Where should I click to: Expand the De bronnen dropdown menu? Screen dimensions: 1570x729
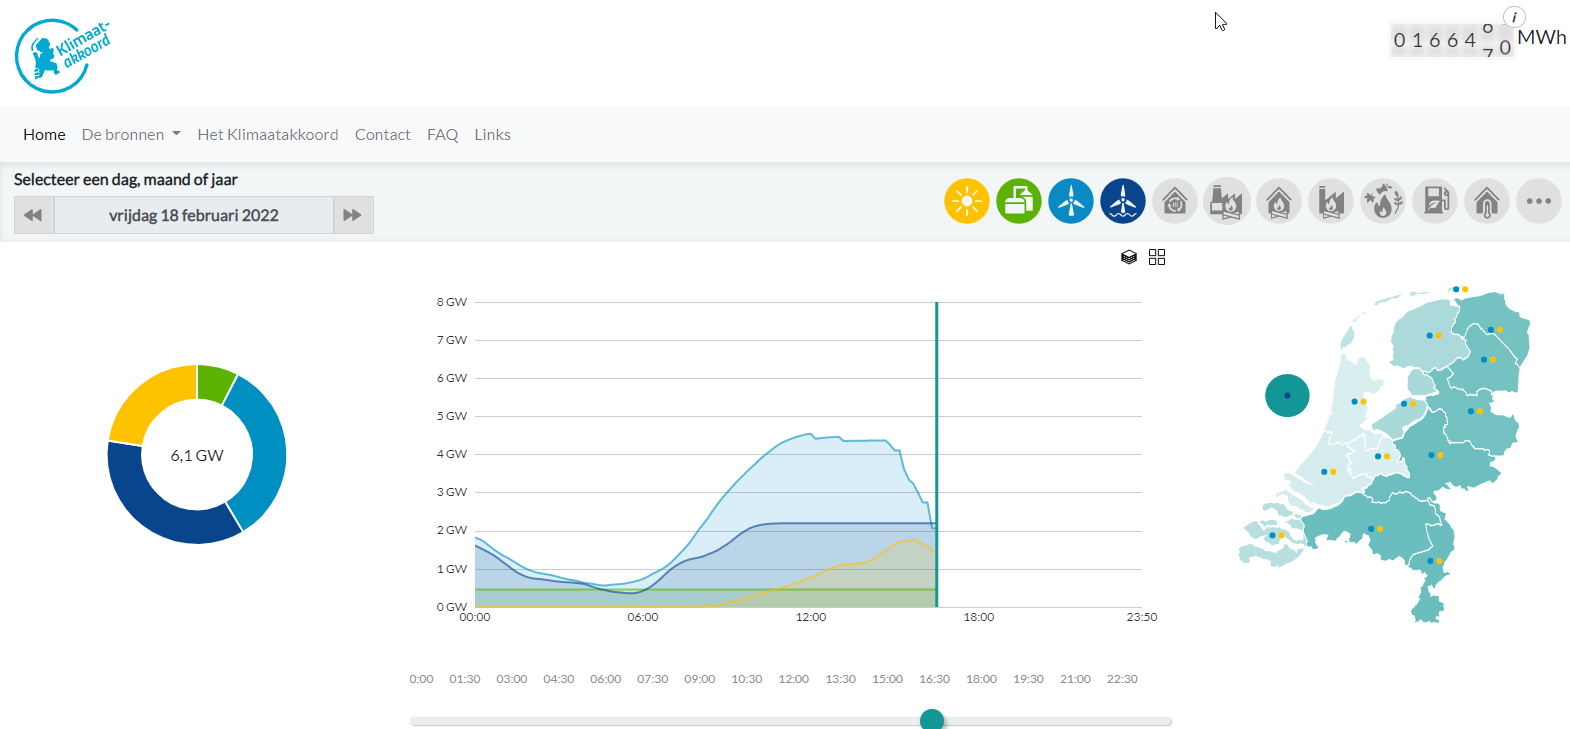click(x=131, y=135)
